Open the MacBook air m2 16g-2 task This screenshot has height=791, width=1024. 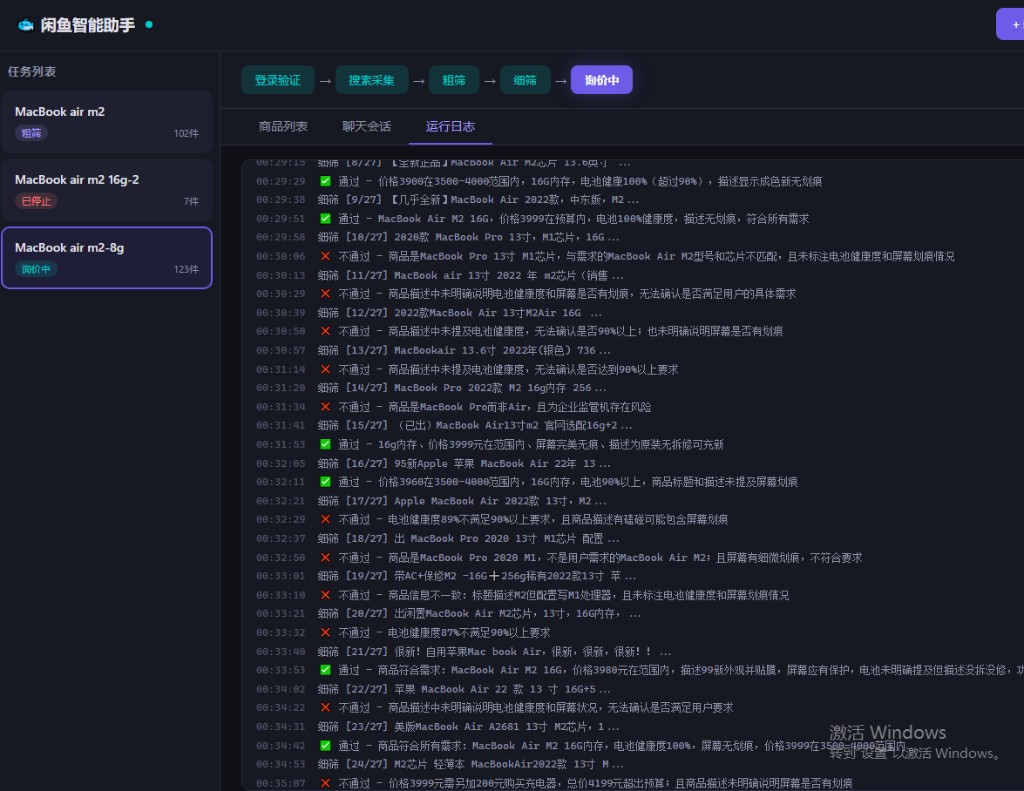[x=106, y=190]
